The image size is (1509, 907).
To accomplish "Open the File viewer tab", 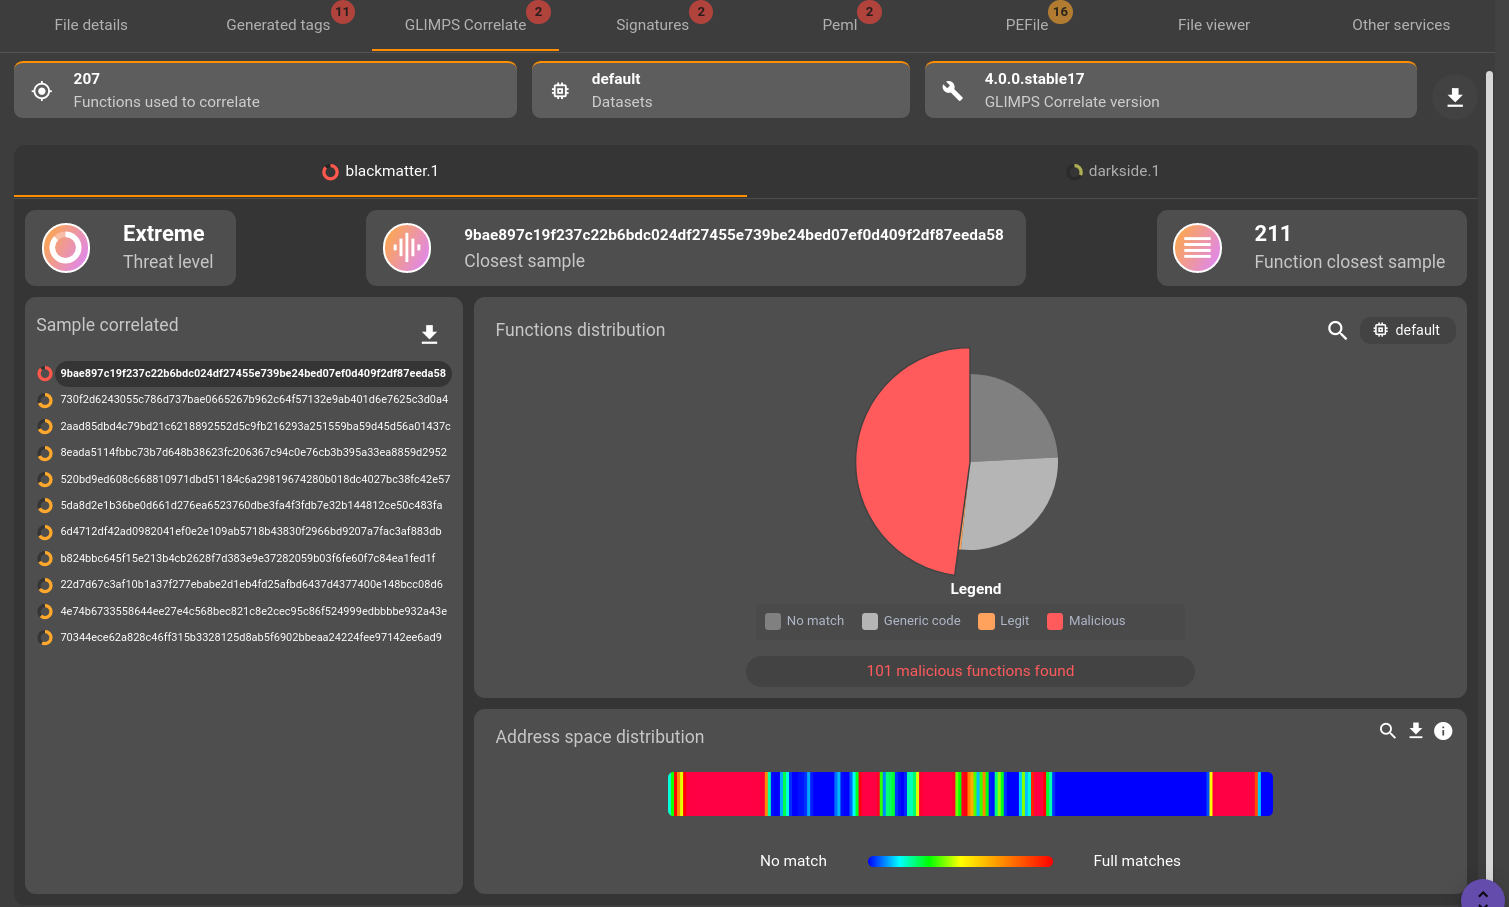I will (1214, 25).
